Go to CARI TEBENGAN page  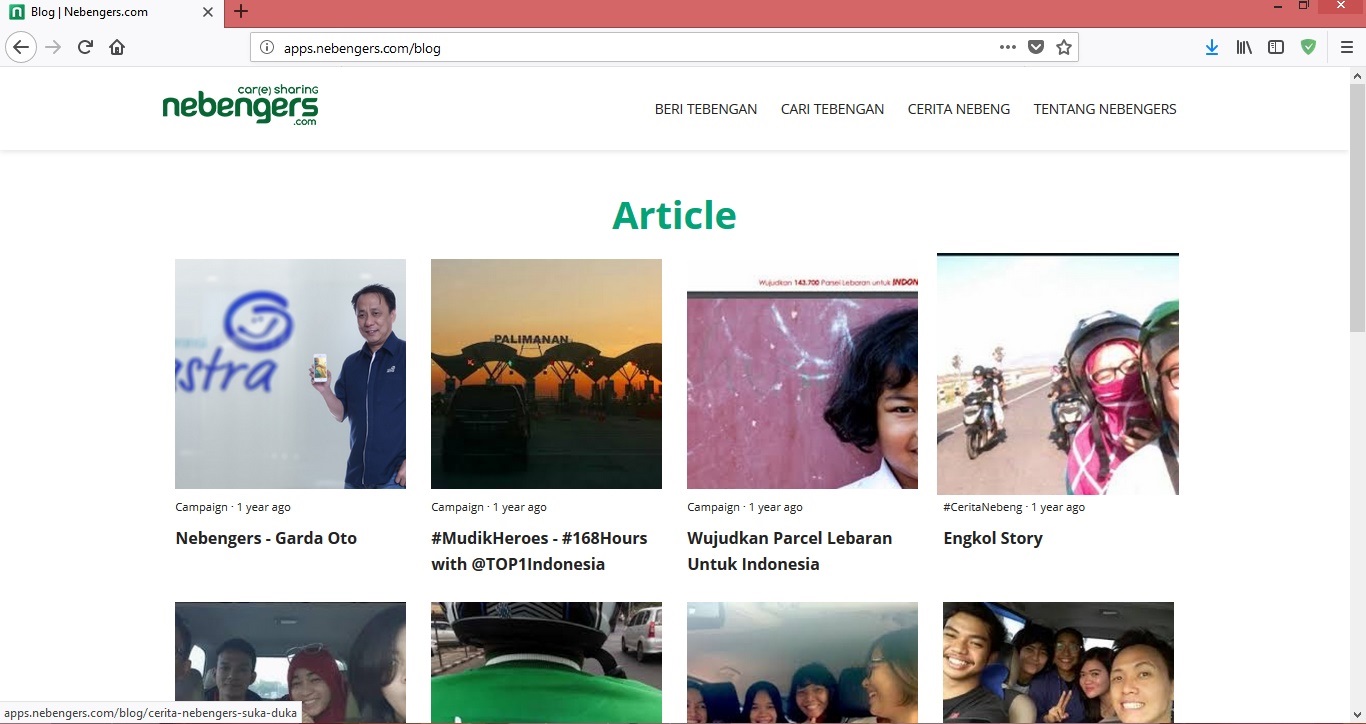[832, 109]
